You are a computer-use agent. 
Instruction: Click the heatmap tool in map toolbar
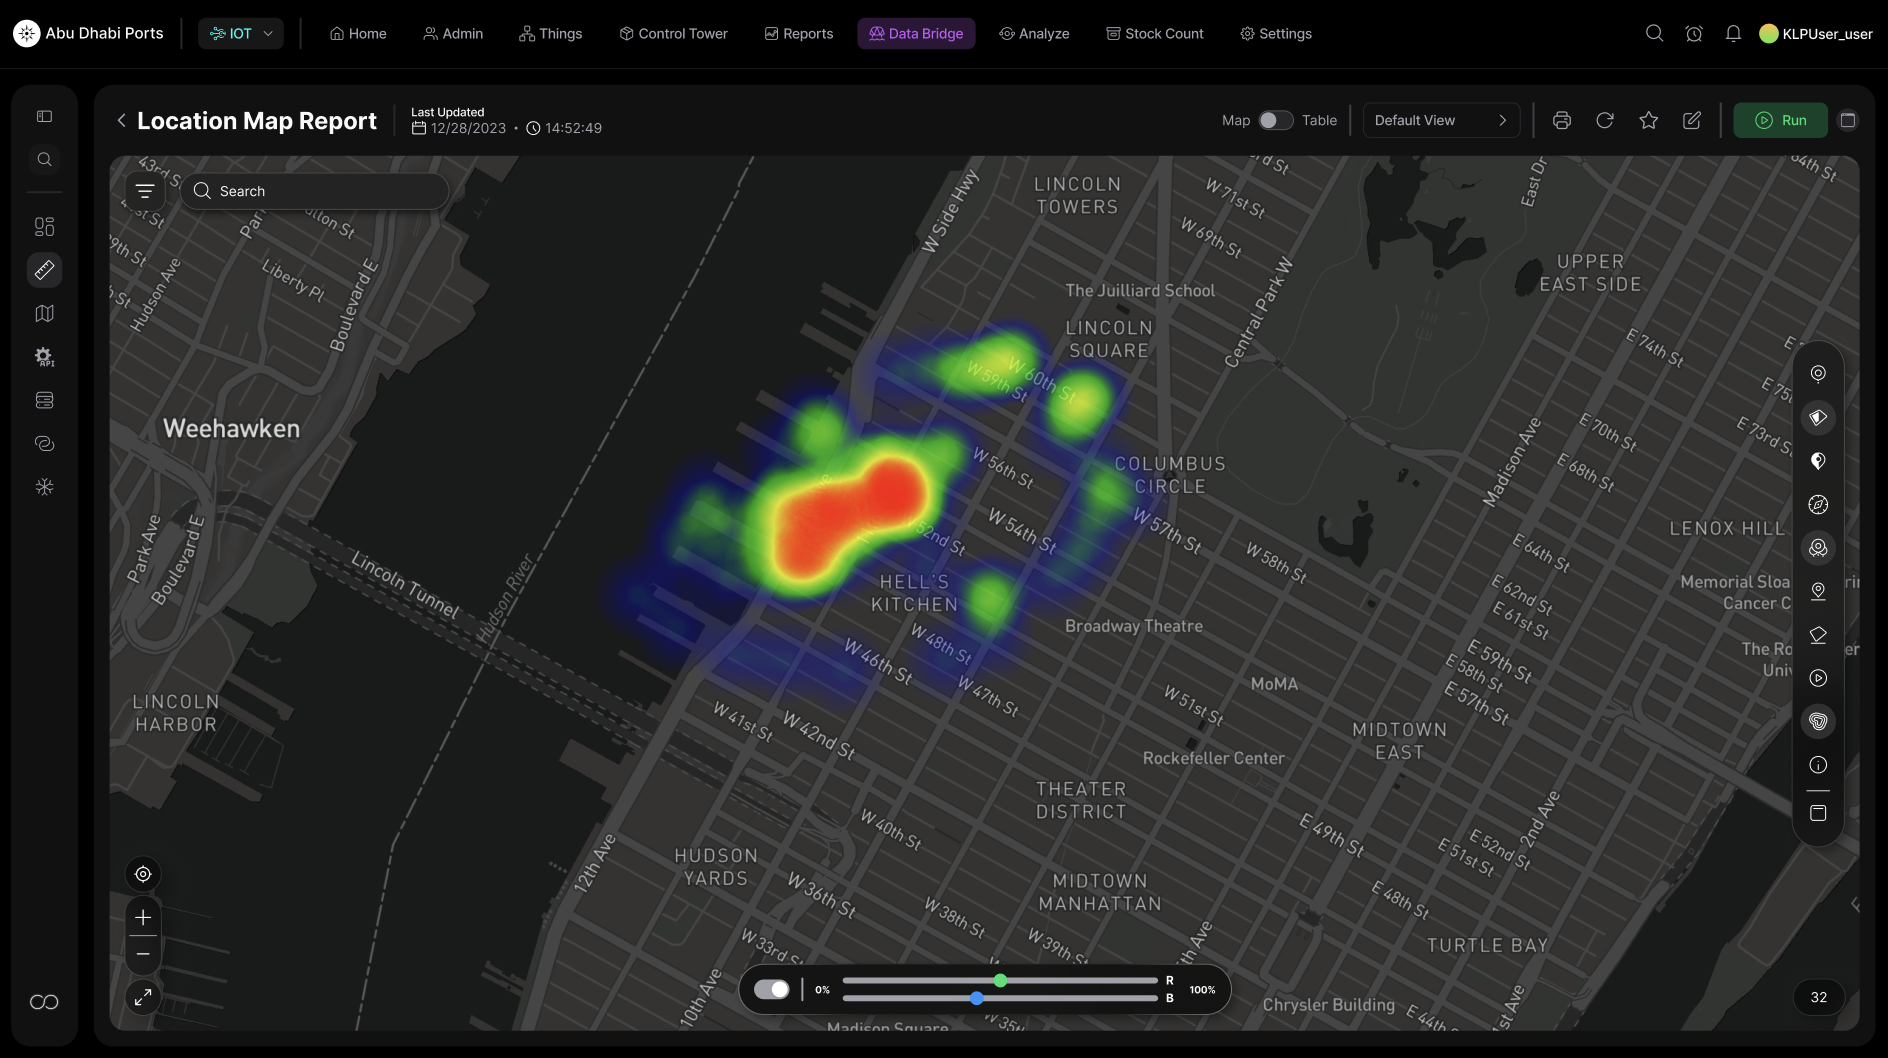coord(1818,721)
